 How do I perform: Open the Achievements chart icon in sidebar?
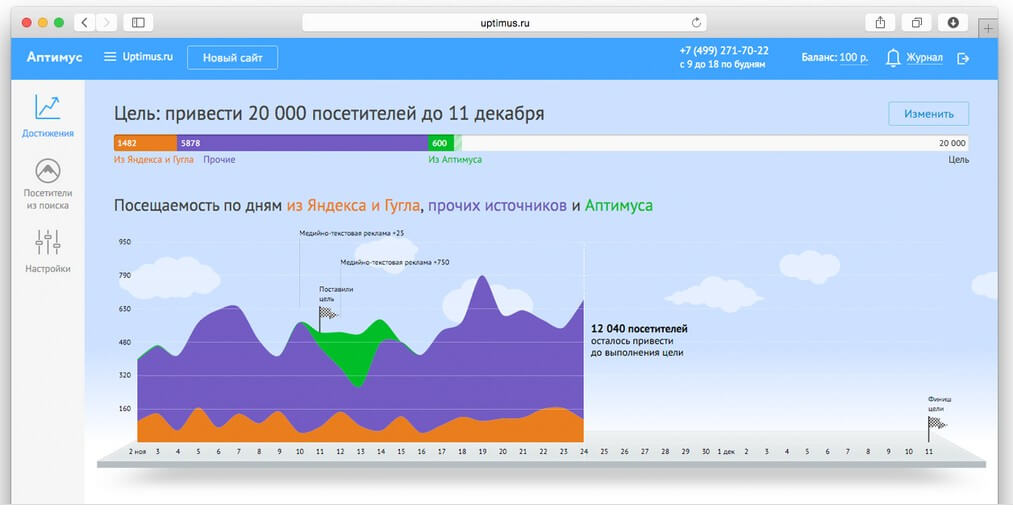pos(47,107)
